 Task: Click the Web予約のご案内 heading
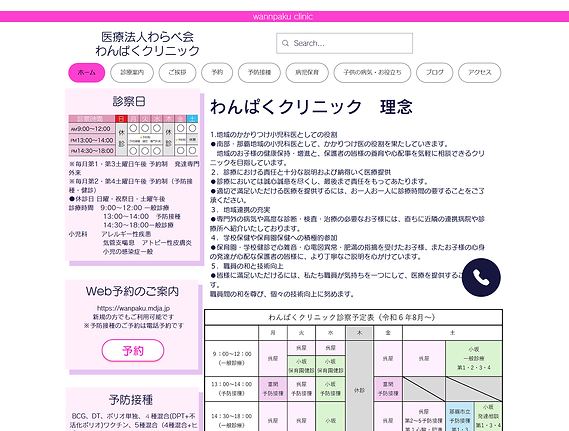click(132, 291)
